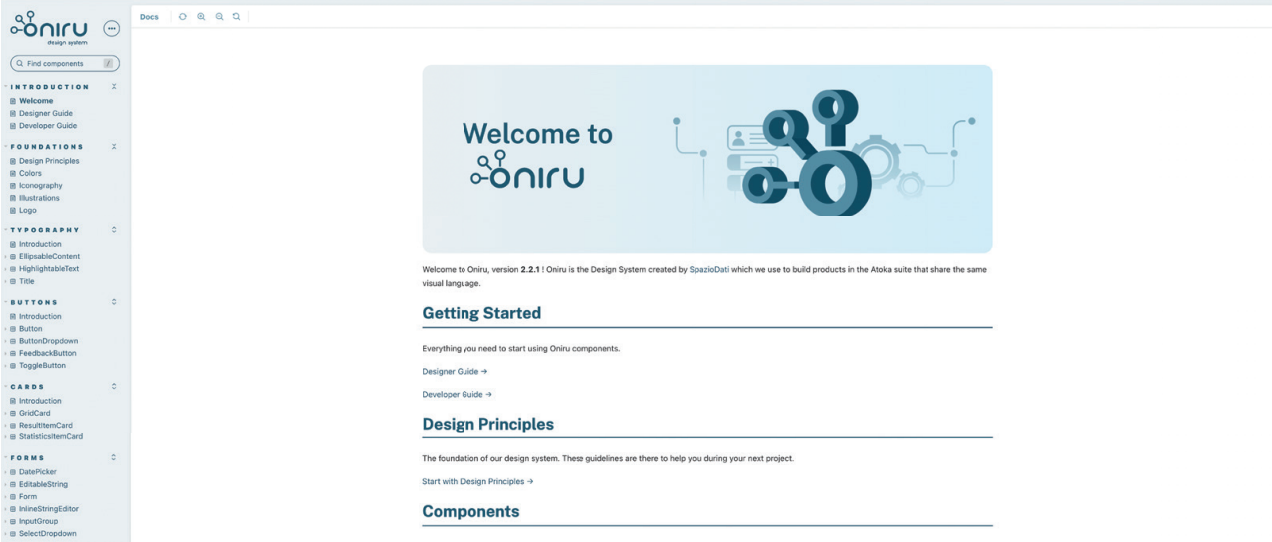
Task: Click the reset zoom magnifier icon
Action: click(x=235, y=17)
